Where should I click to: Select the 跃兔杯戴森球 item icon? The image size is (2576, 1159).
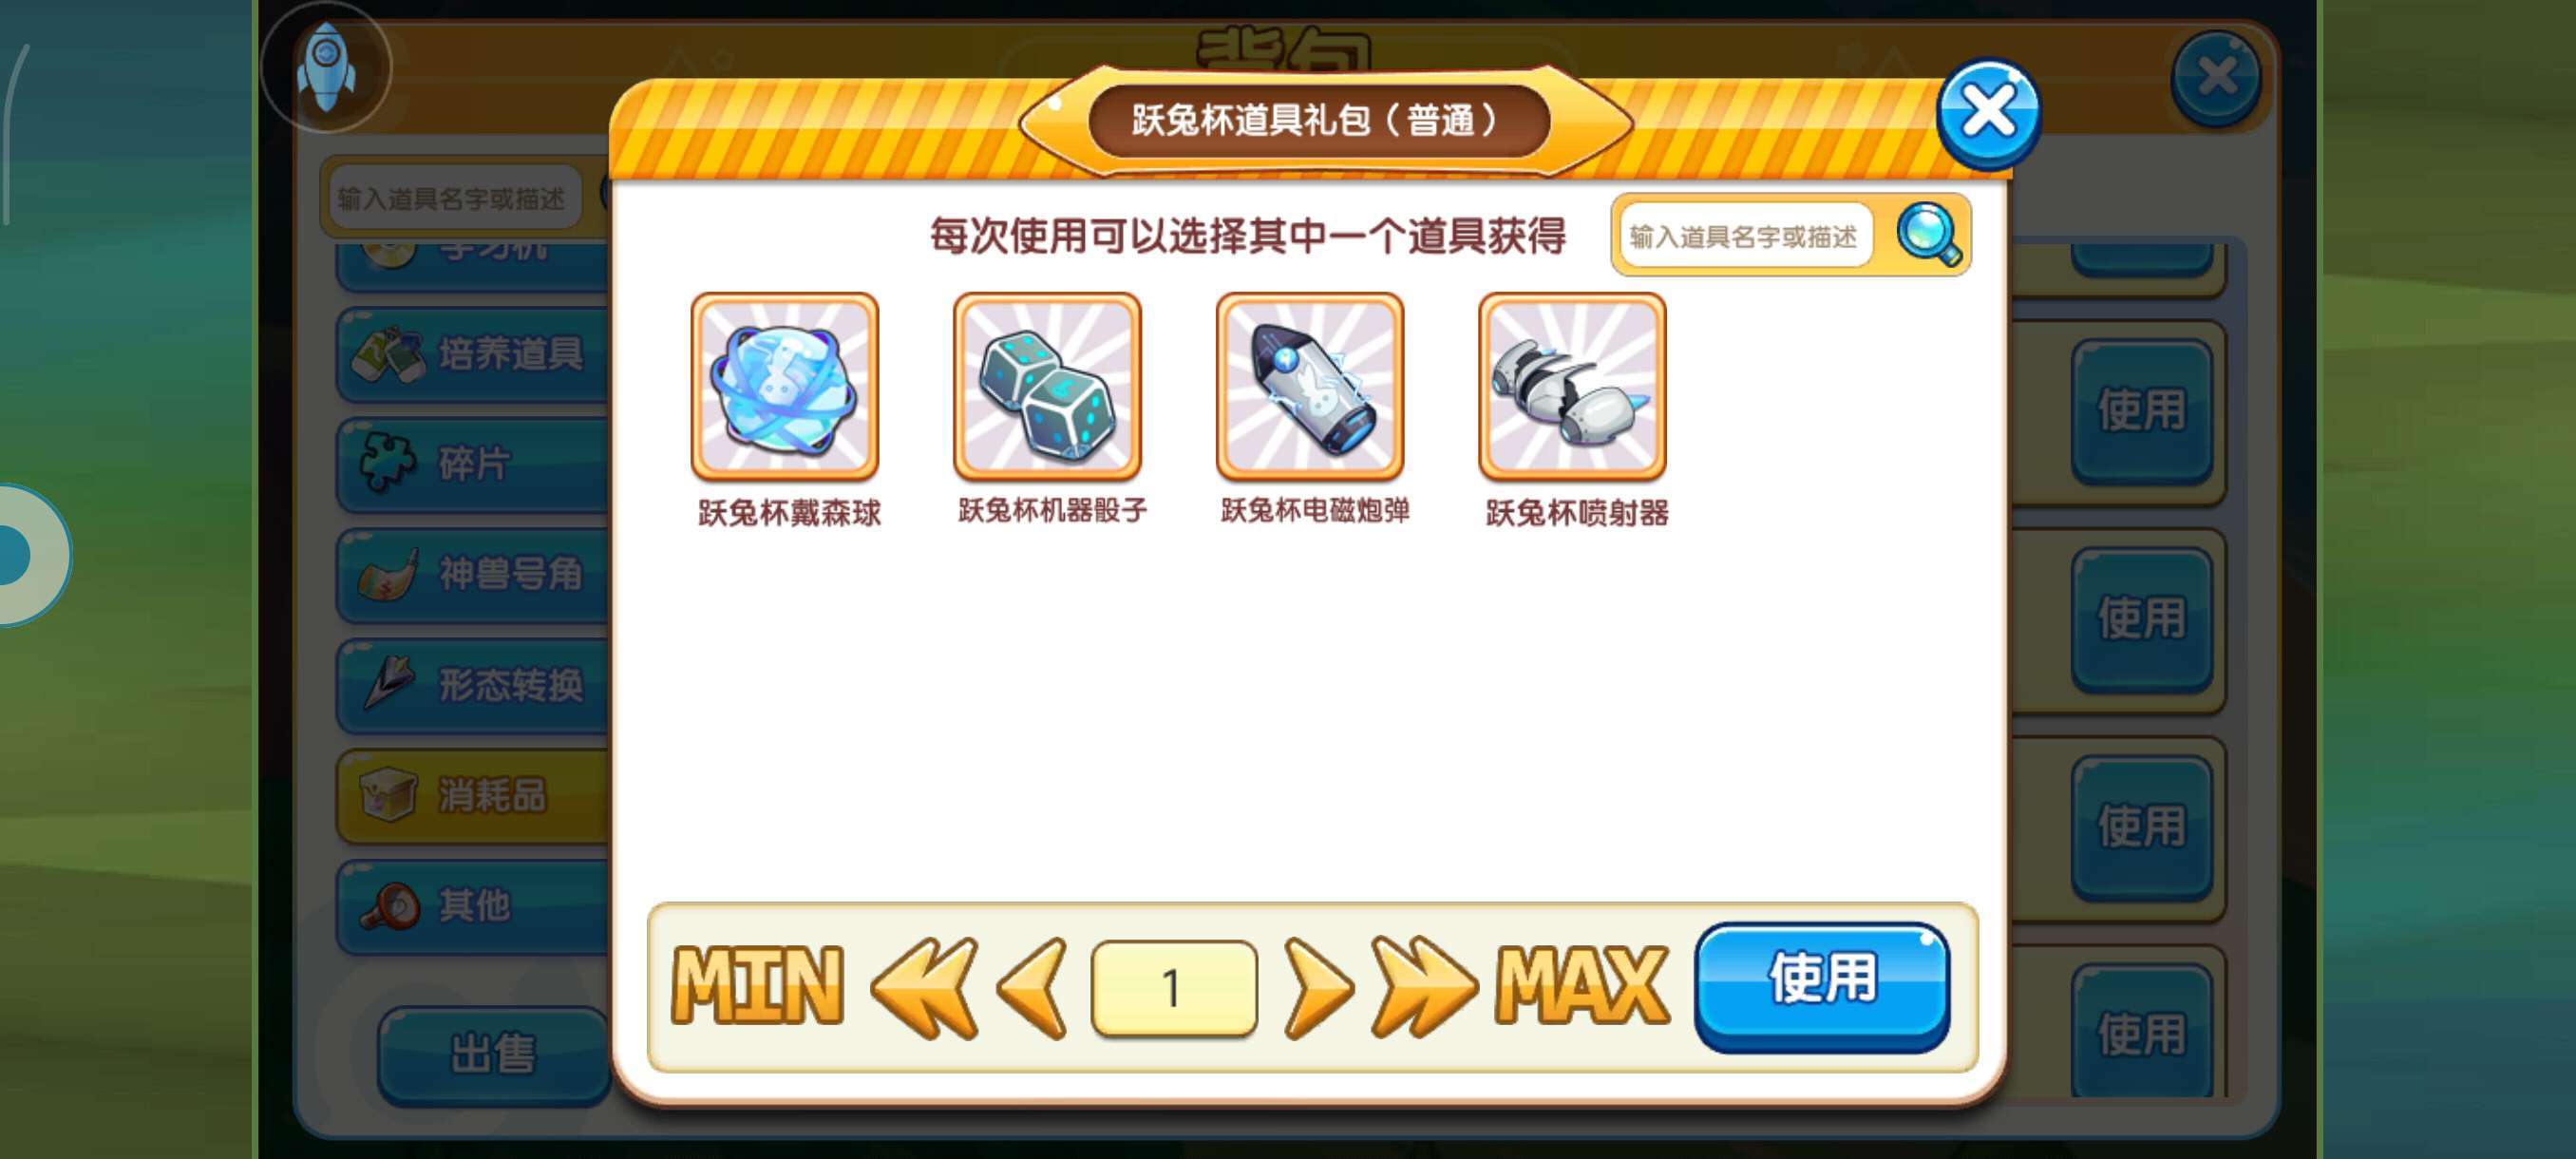pyautogui.click(x=785, y=386)
